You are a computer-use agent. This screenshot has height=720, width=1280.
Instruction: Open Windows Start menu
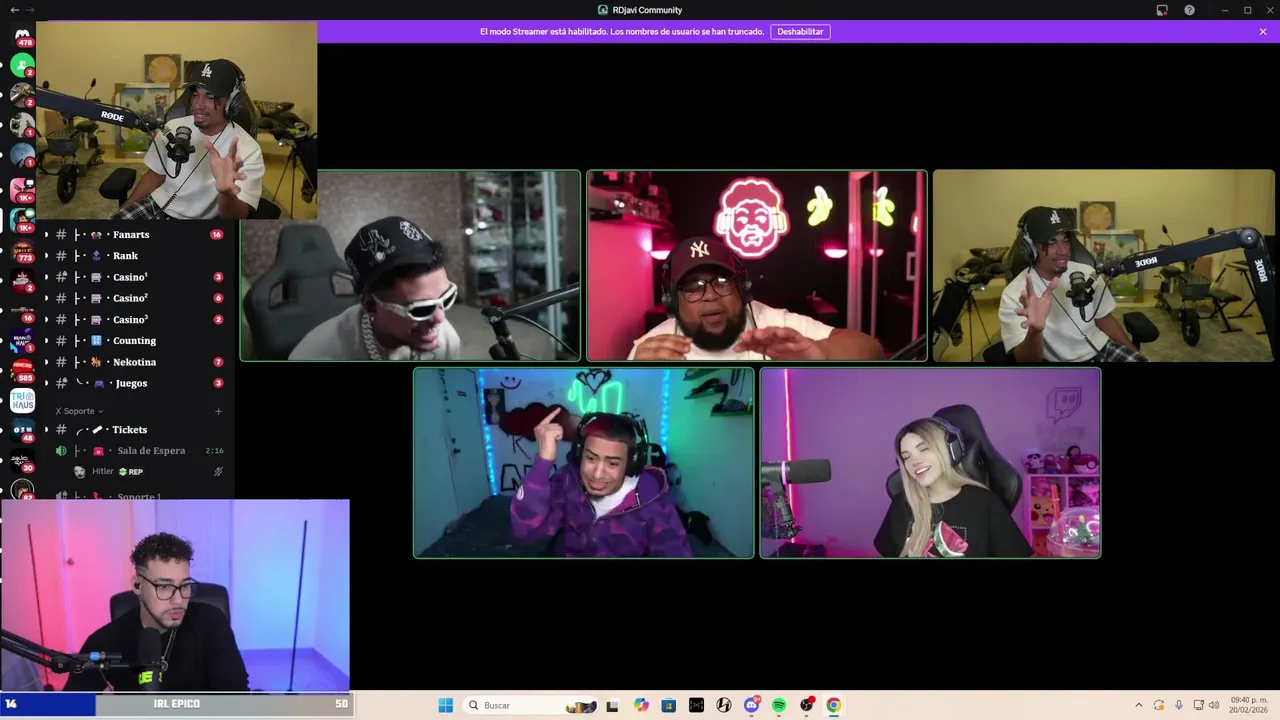click(445, 705)
